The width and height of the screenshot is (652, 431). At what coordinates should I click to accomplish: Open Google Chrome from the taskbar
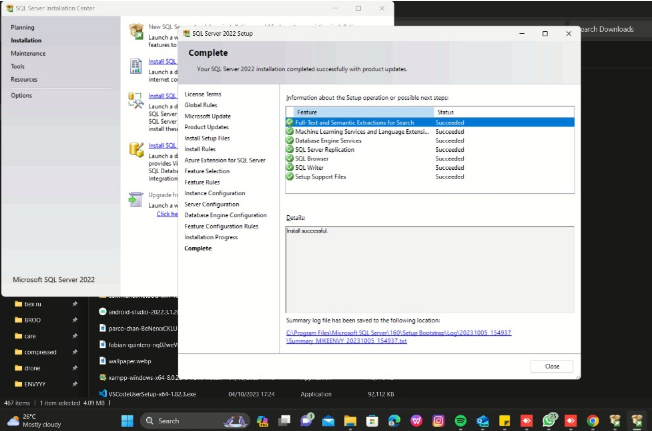tap(592, 421)
